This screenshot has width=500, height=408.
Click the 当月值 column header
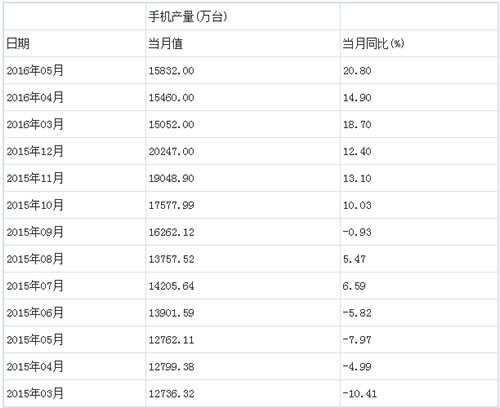coord(165,43)
